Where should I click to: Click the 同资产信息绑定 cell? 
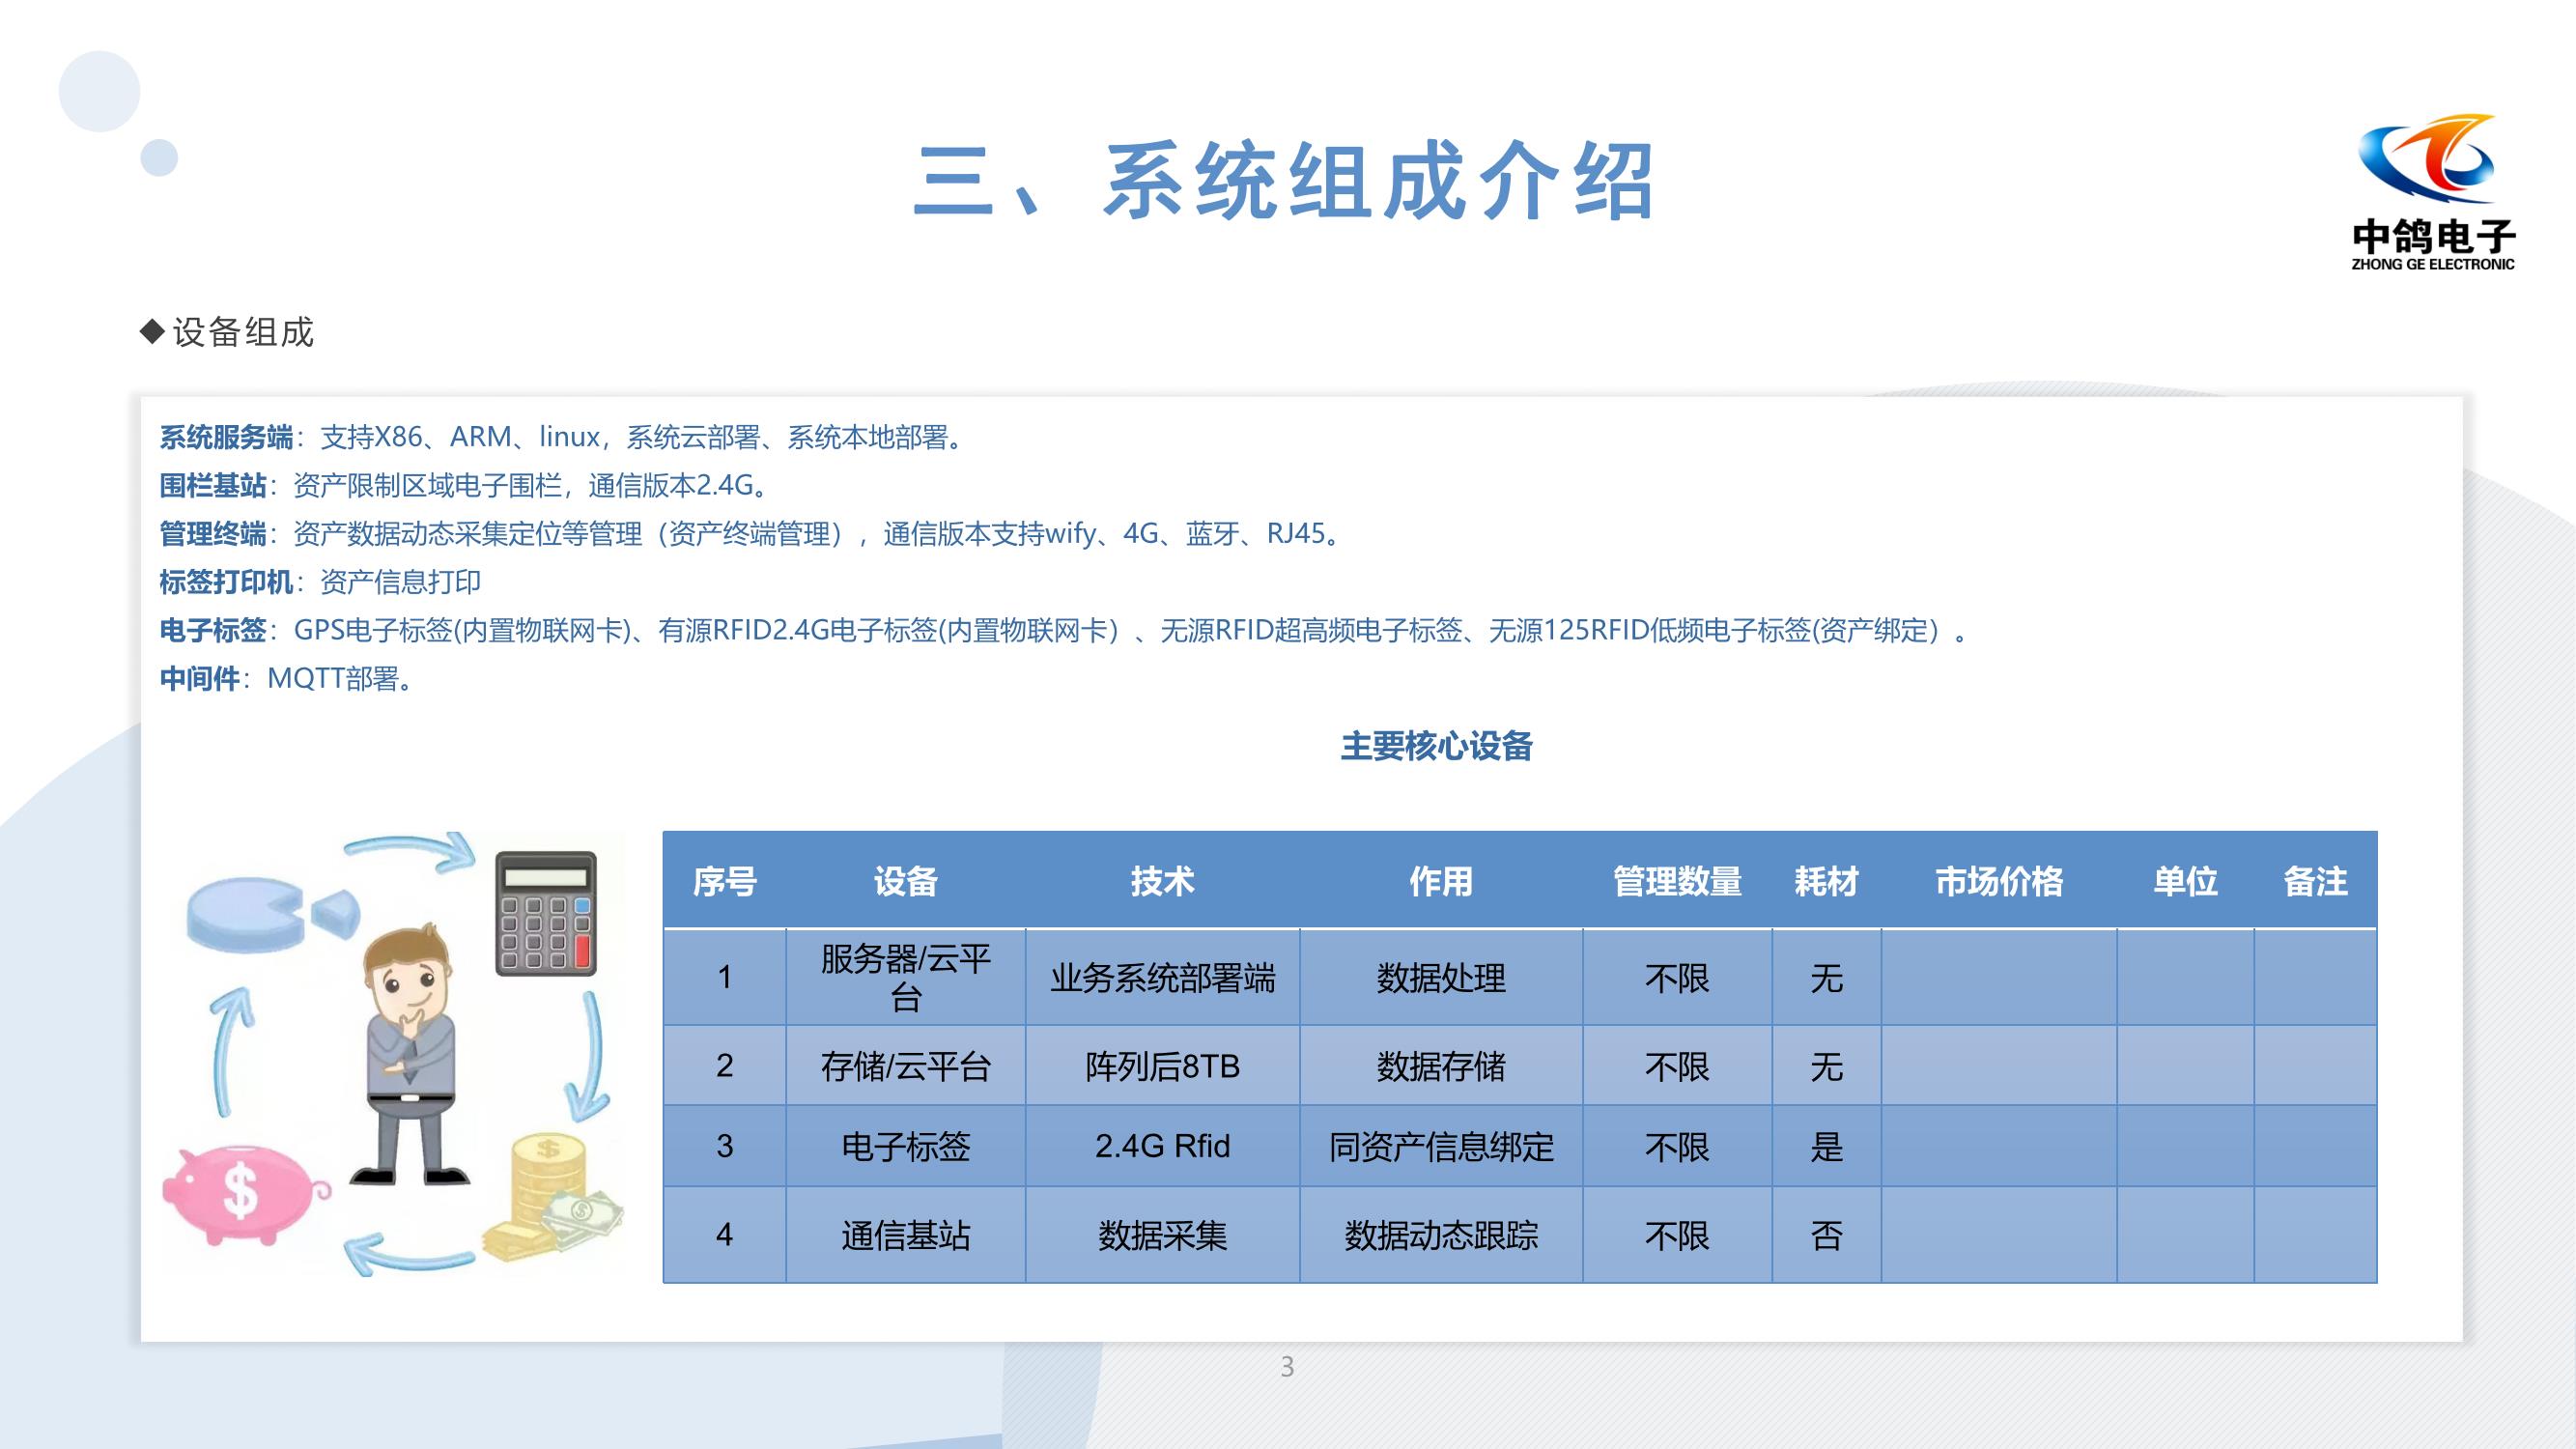tap(1441, 1146)
